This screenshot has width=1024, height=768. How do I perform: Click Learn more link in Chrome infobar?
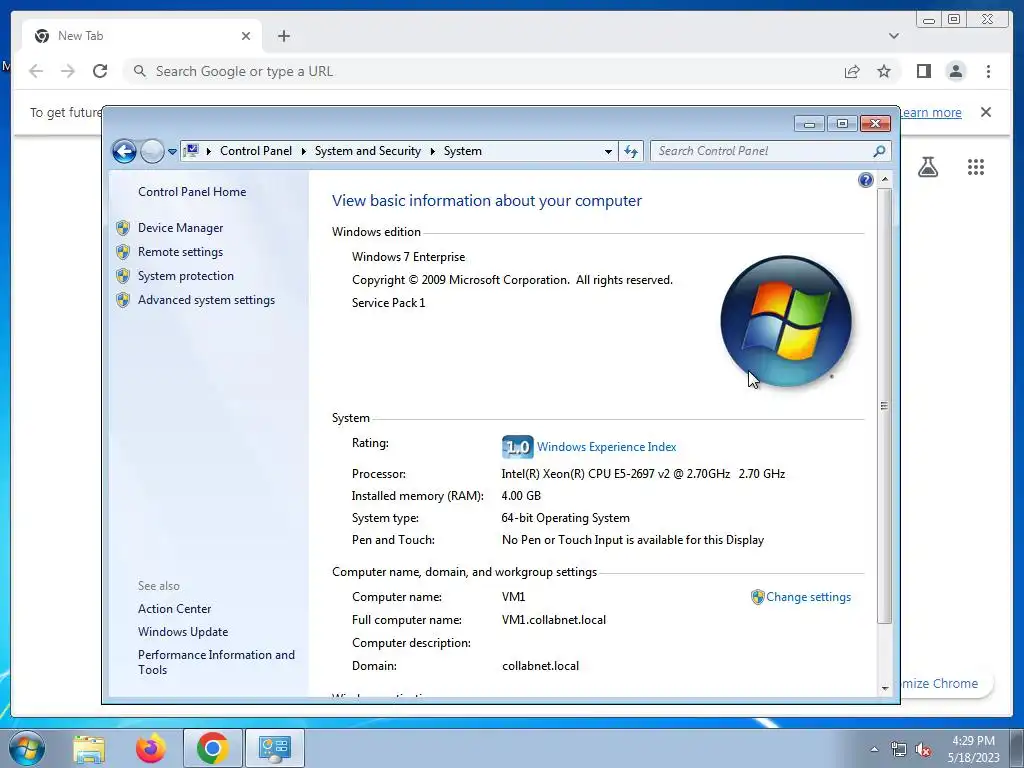click(931, 112)
